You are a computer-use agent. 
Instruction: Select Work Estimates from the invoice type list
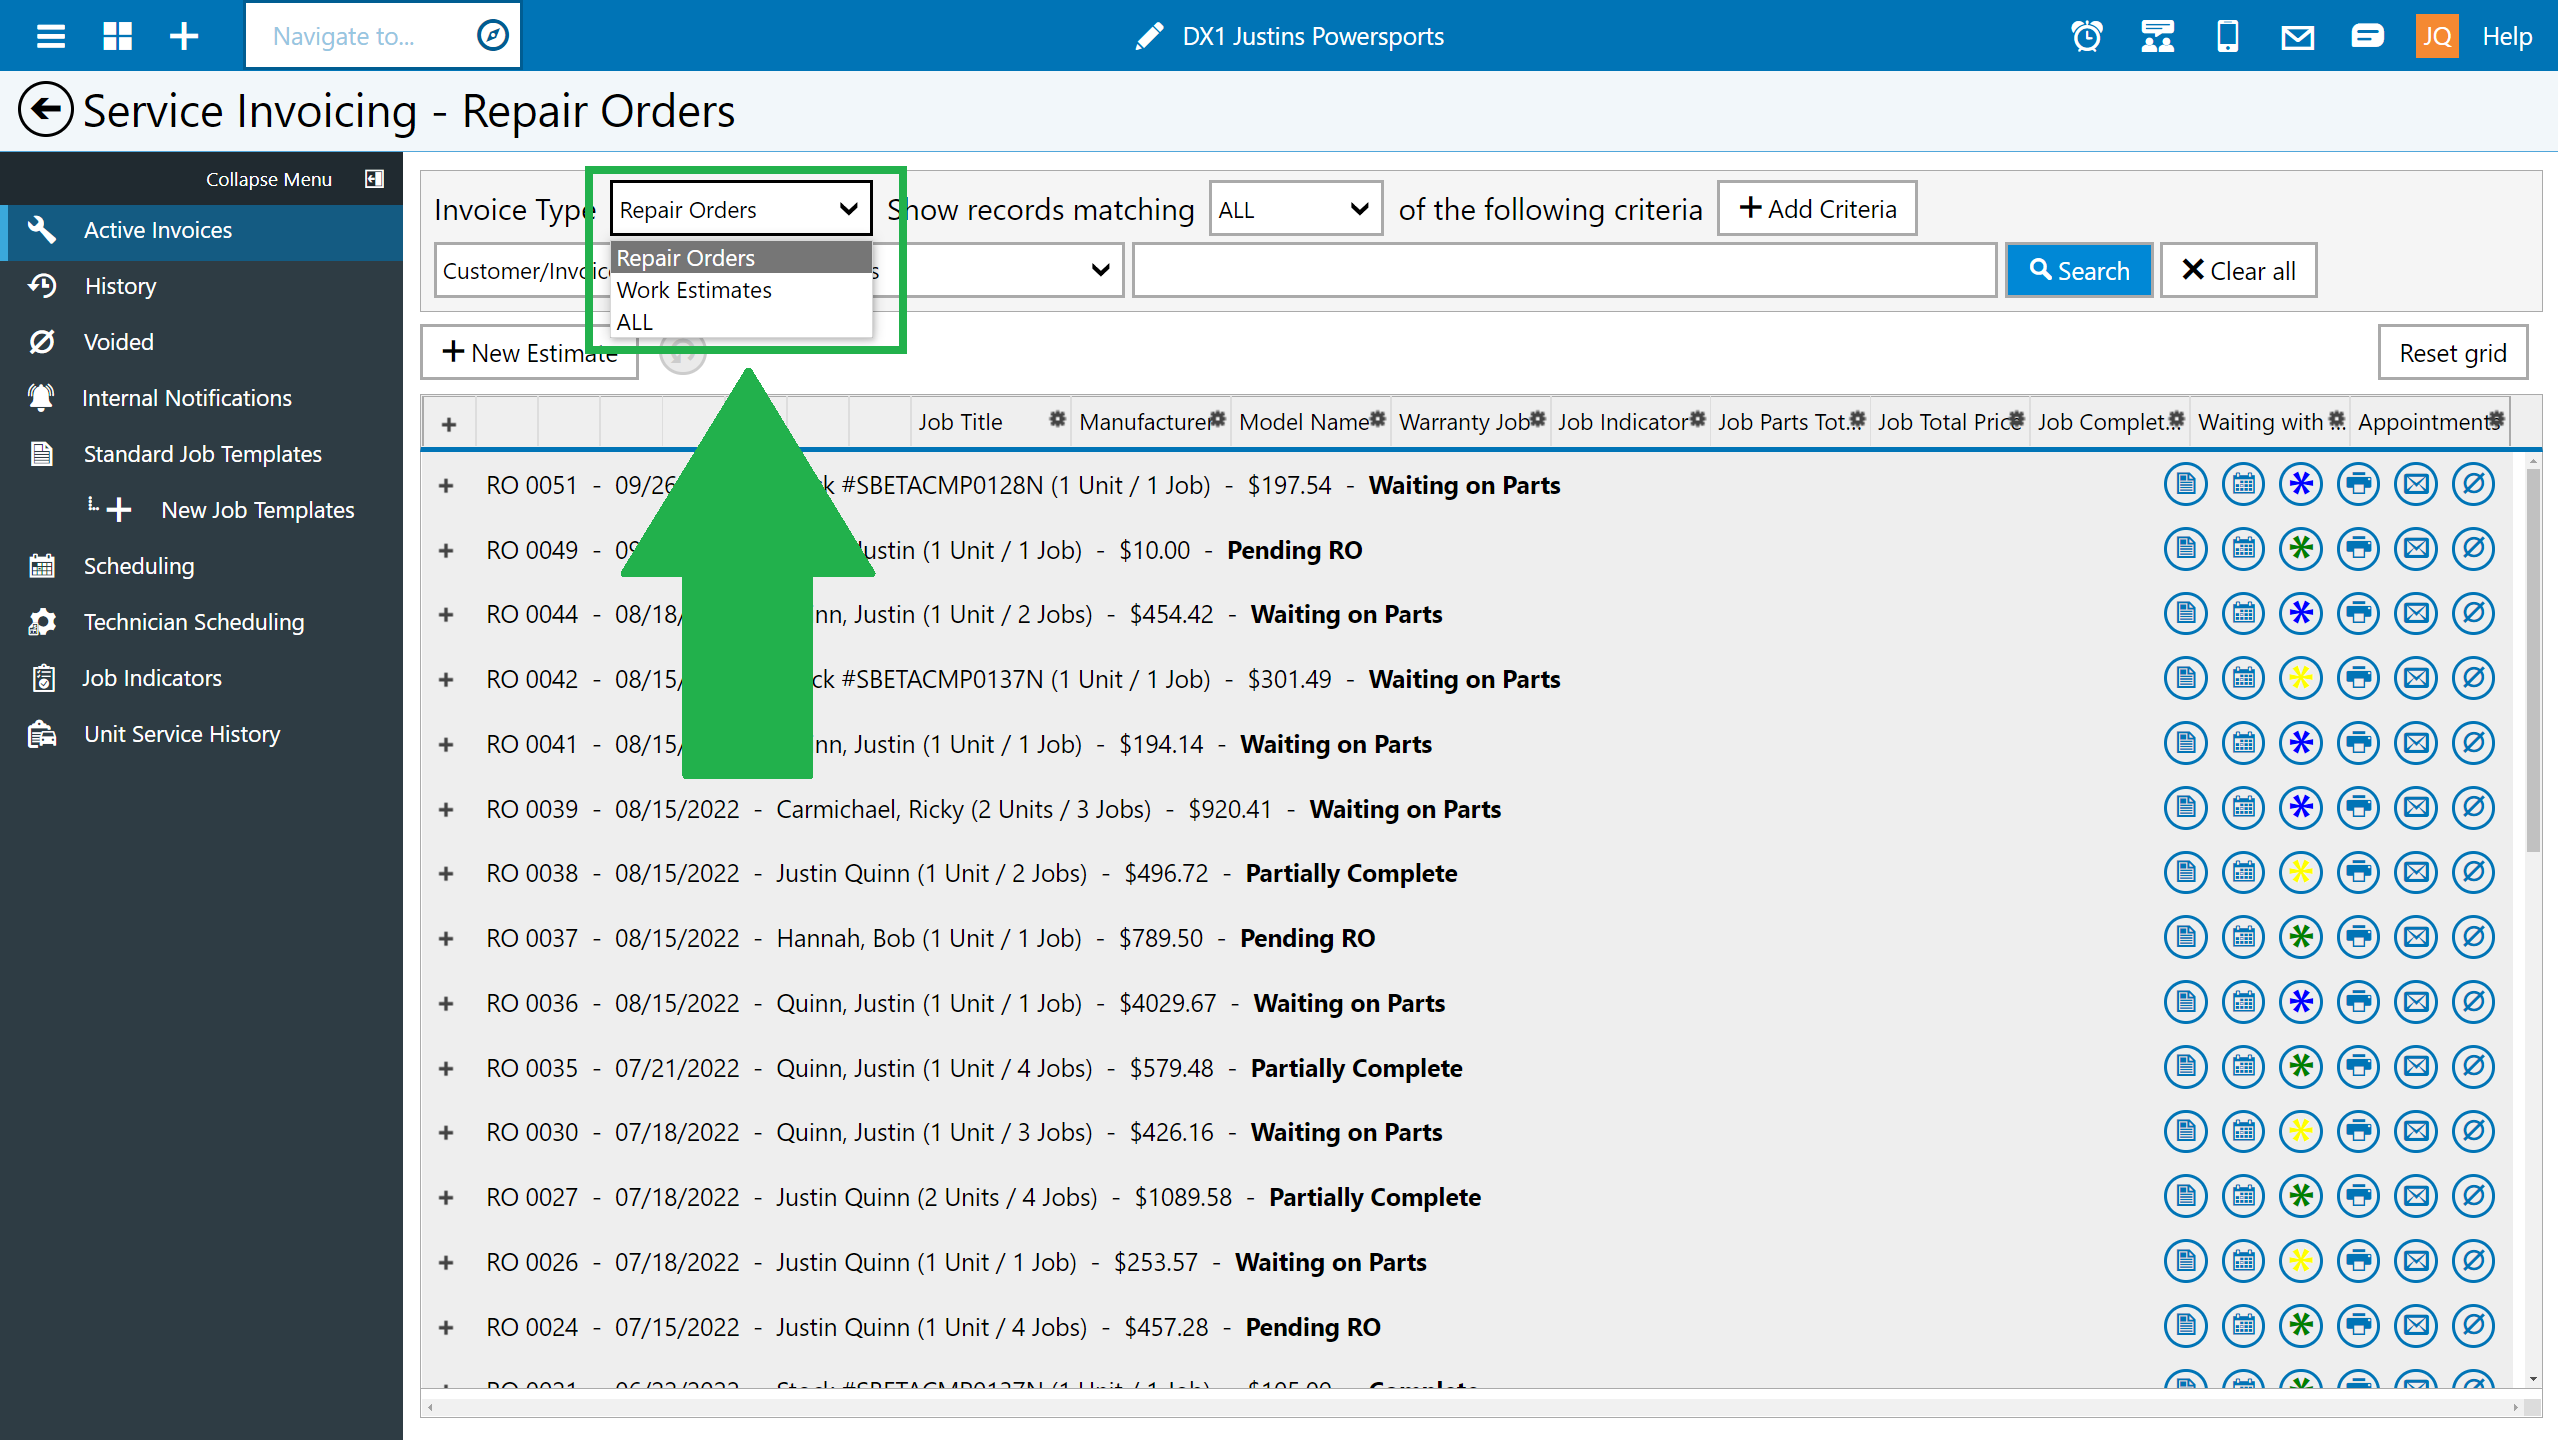[694, 290]
